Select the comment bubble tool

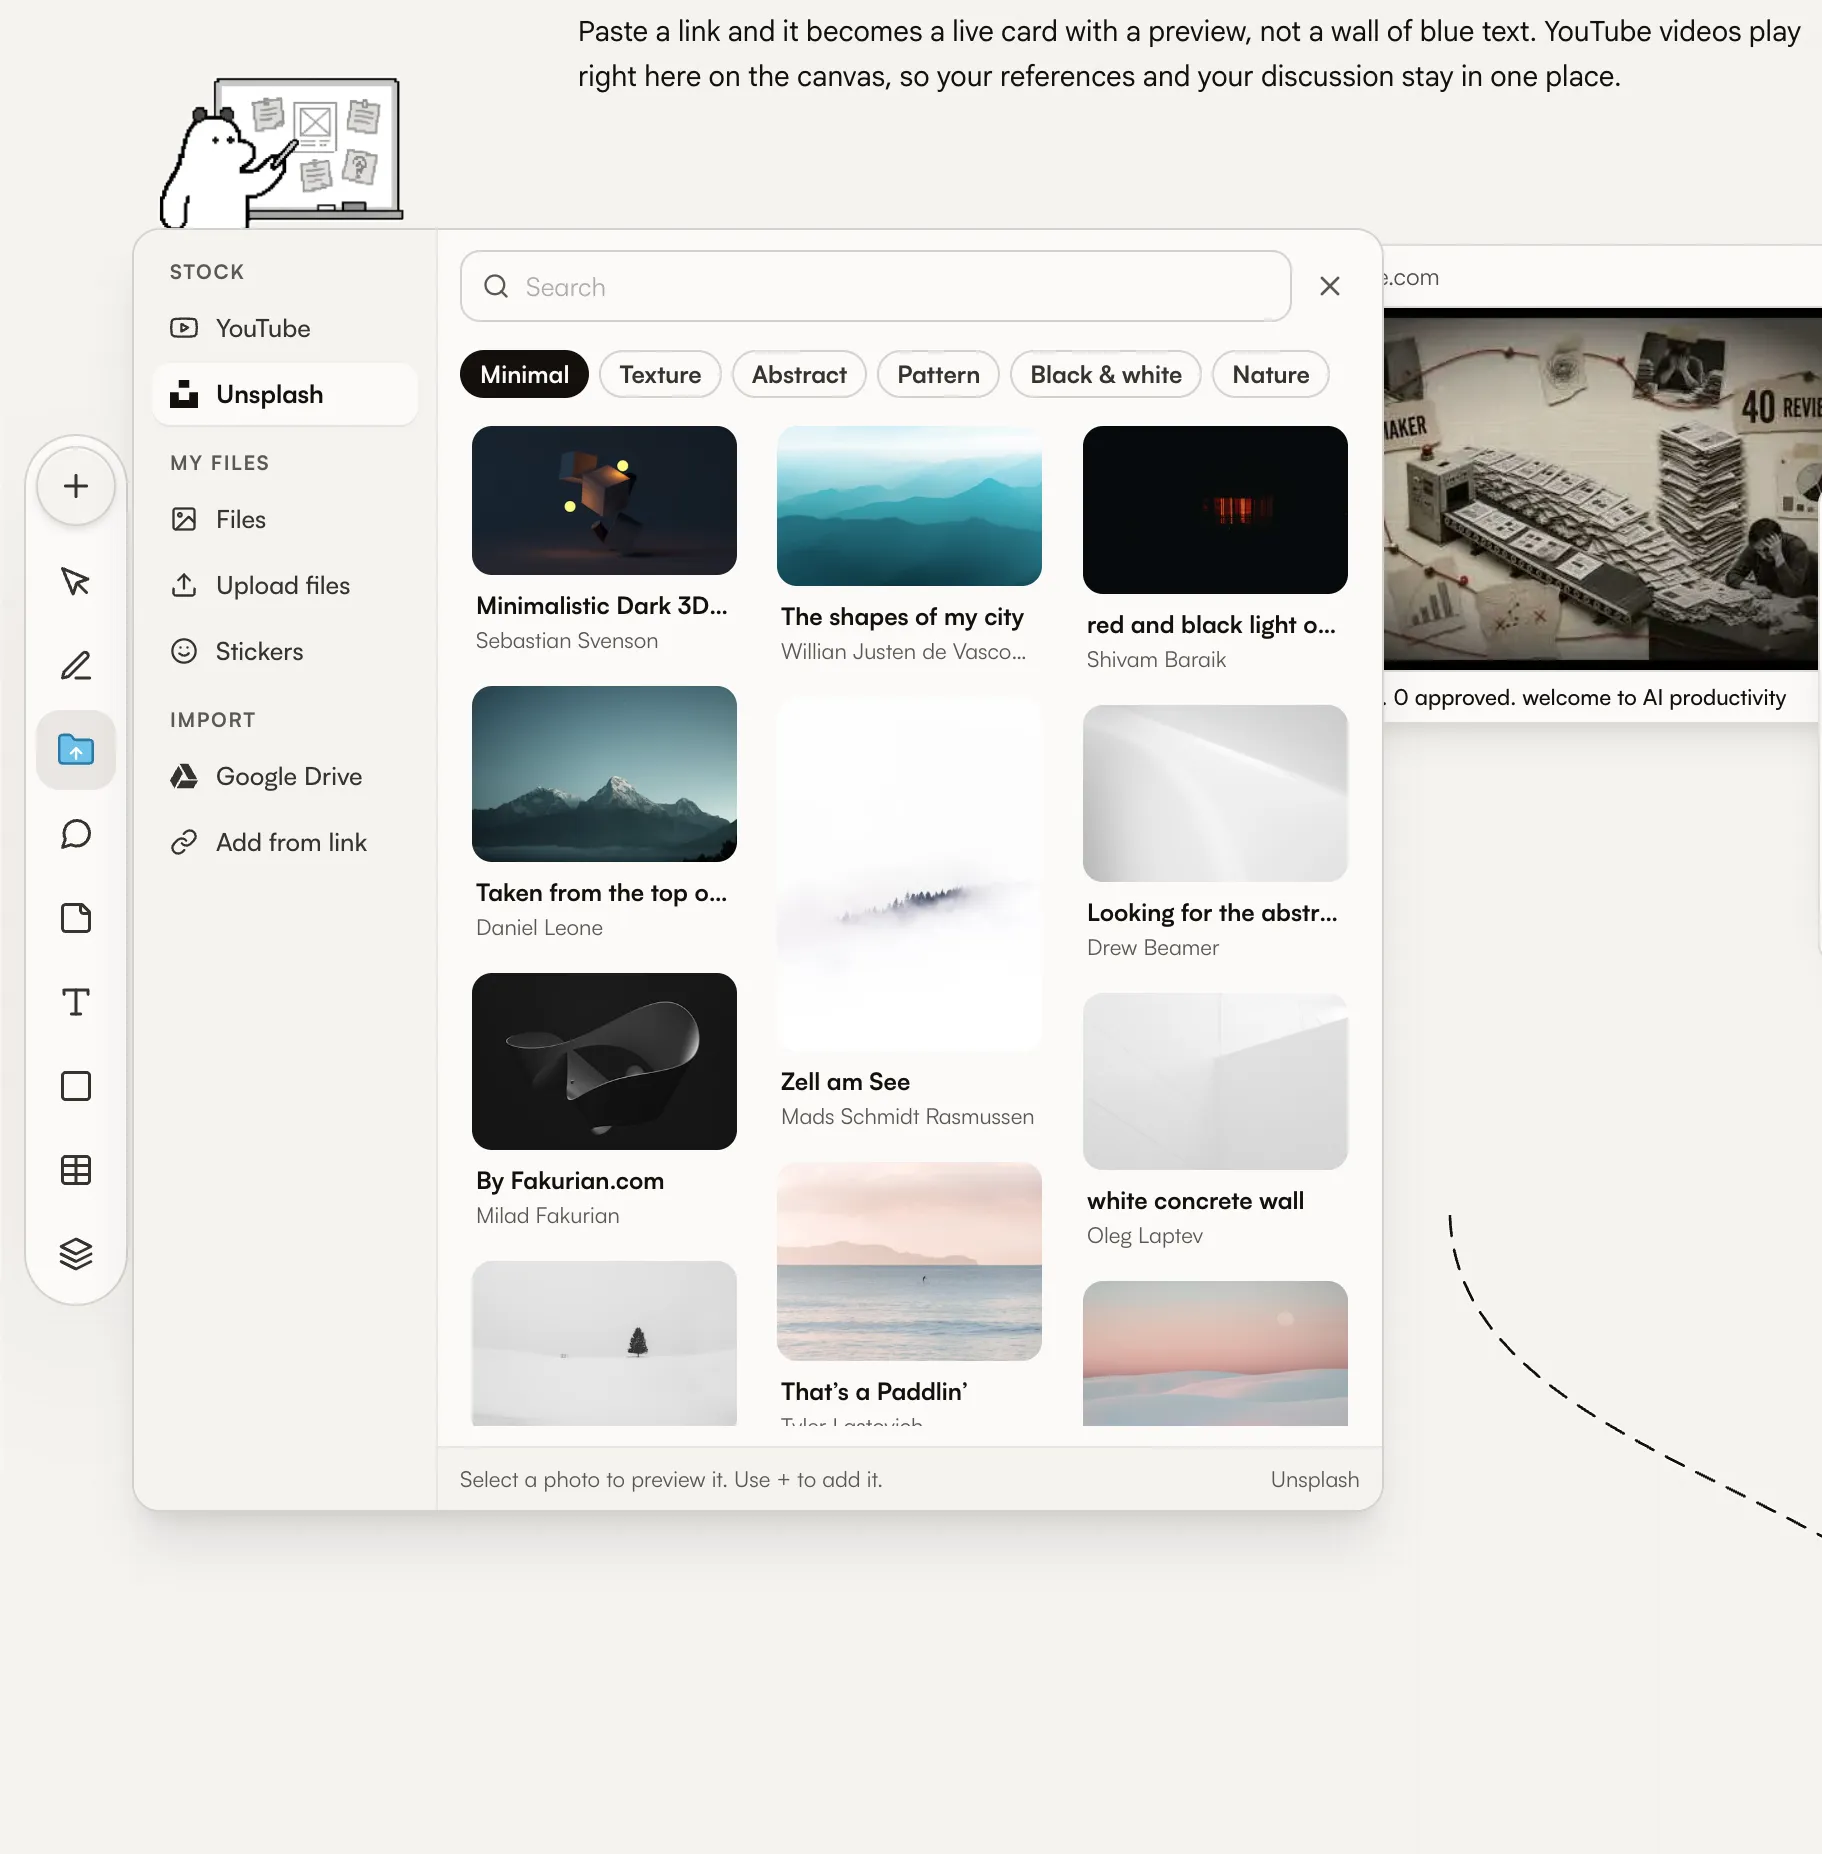pos(76,834)
